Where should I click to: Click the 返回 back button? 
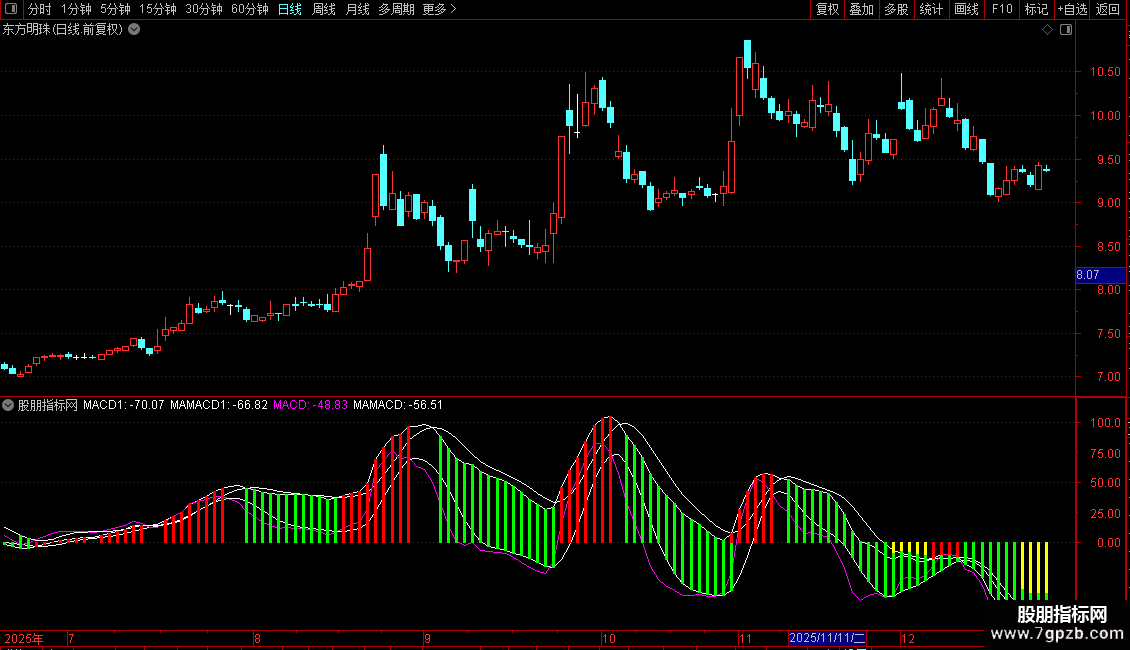(1108, 9)
